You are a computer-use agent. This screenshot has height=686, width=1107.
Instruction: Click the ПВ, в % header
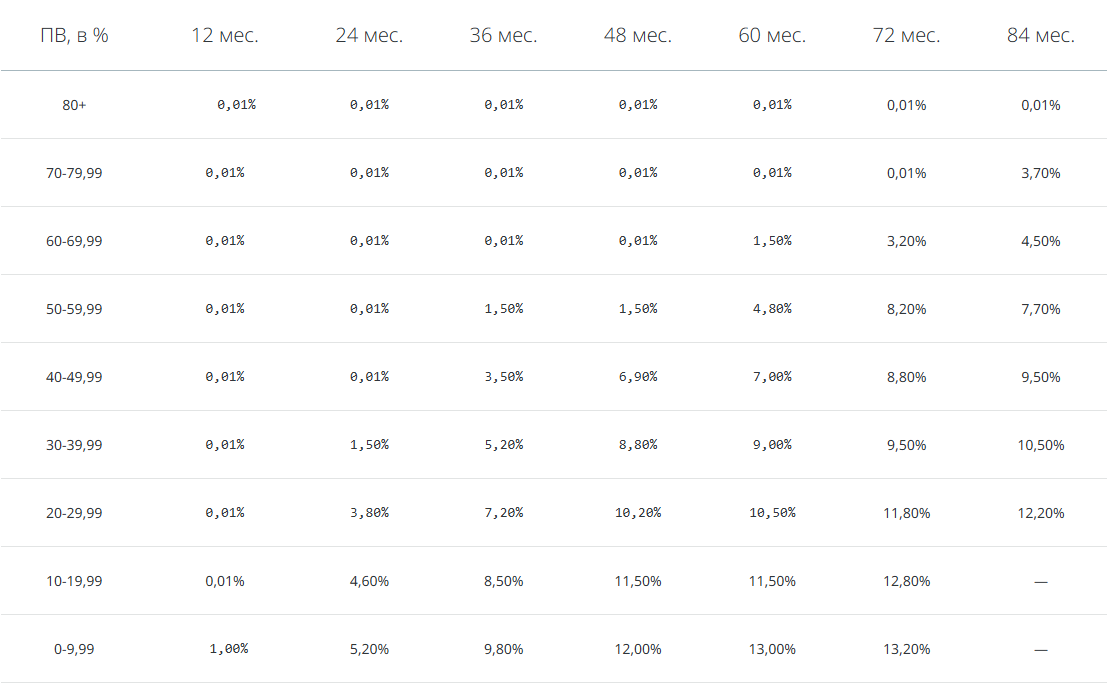[74, 35]
